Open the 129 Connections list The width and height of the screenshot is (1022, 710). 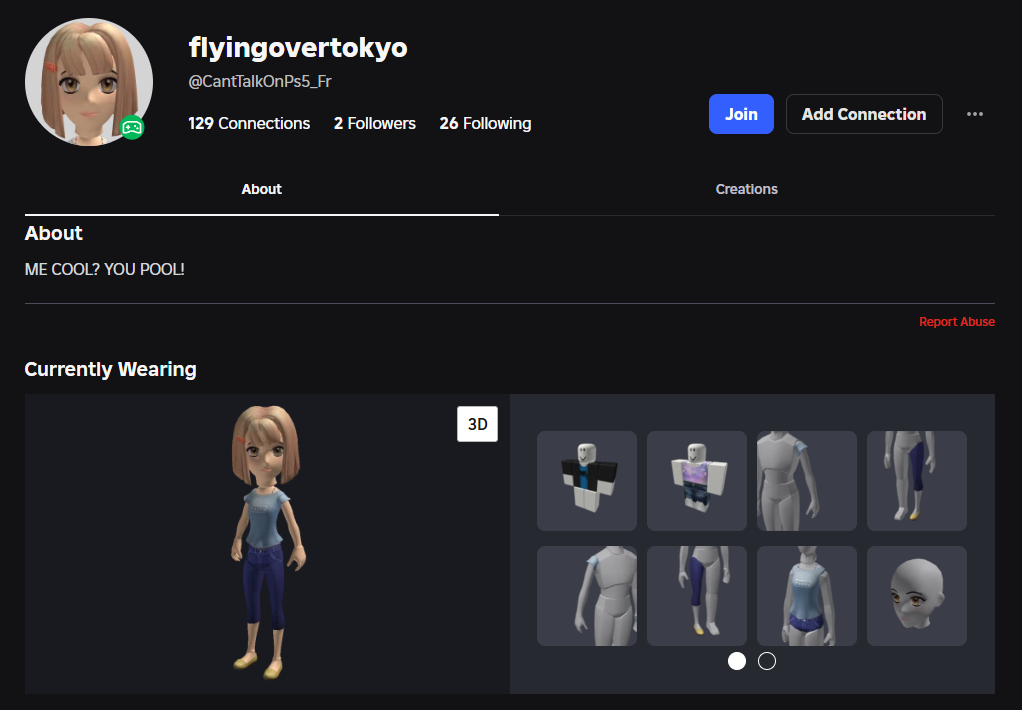[x=249, y=123]
